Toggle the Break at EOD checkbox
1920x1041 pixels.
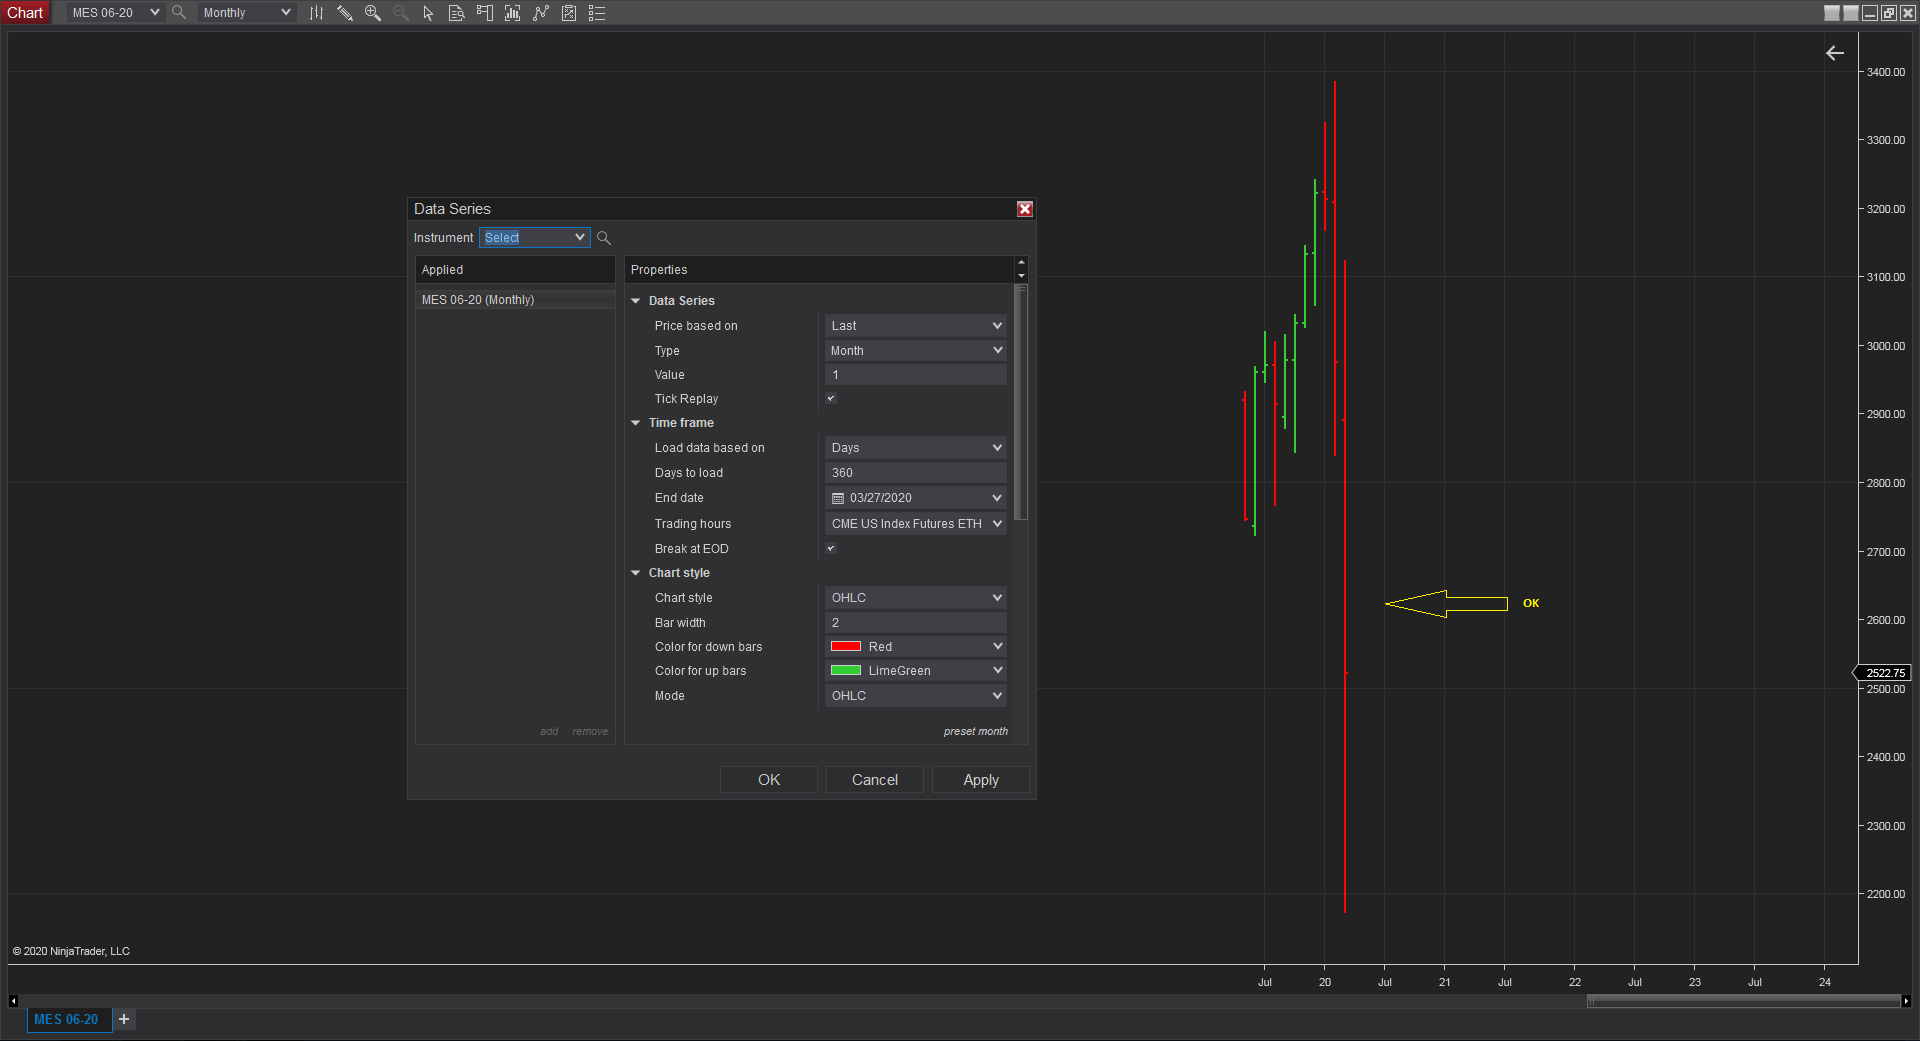[x=831, y=549]
